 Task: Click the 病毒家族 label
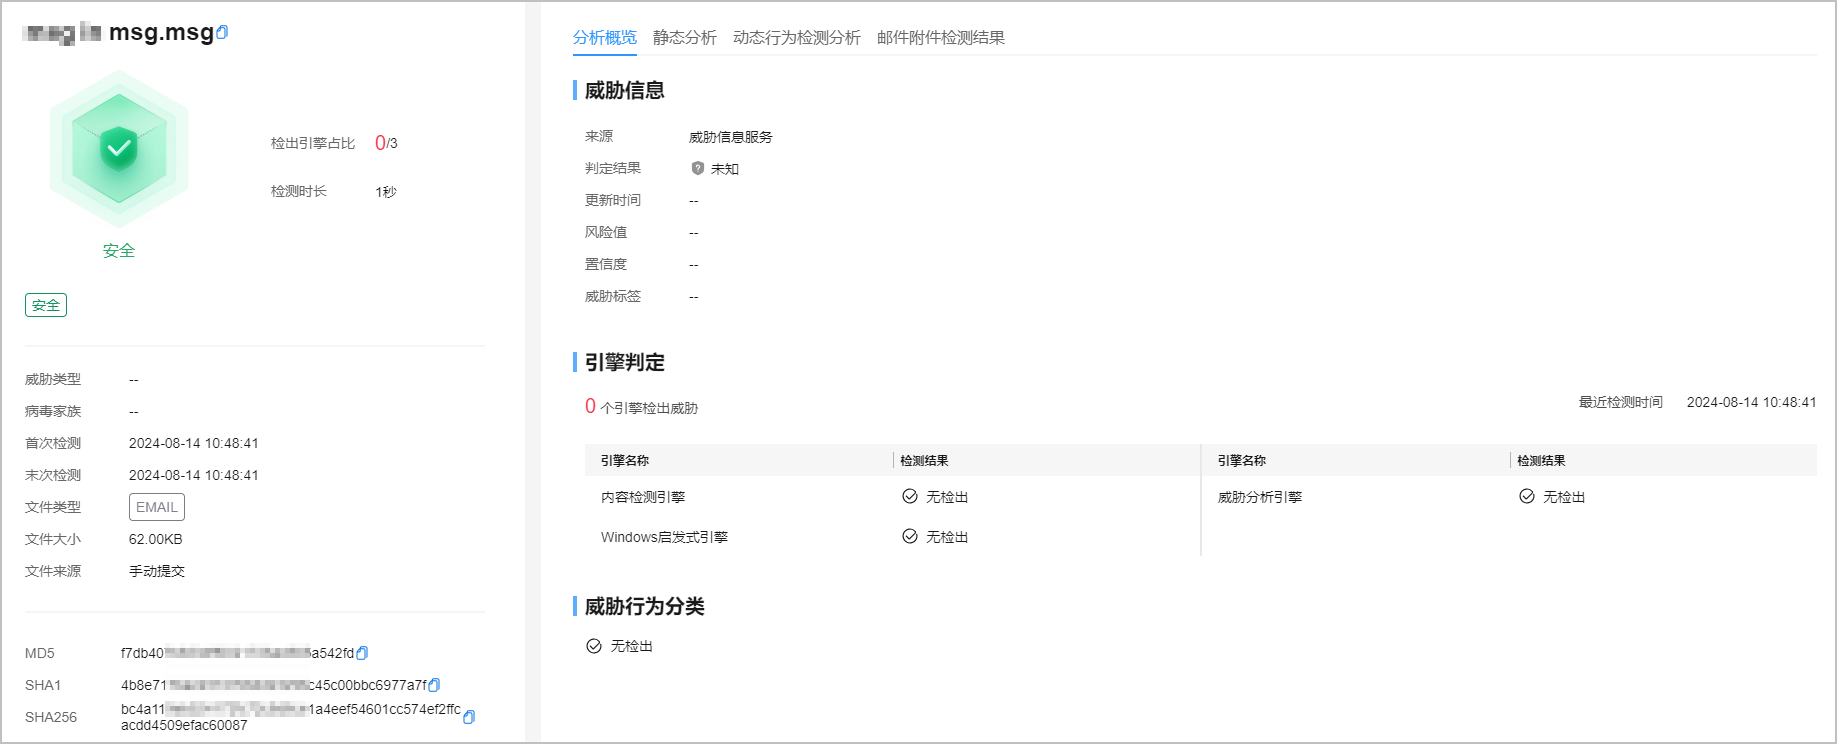tap(53, 411)
